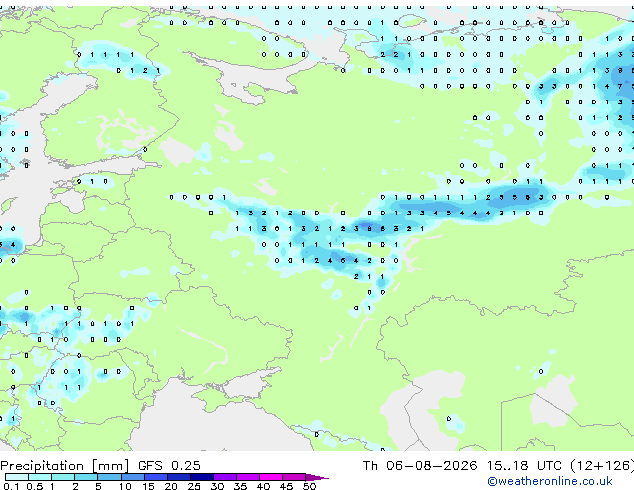Click the purple arrow tip above 50 mm
Screen dimensions: 634x490
pyautogui.click(x=317, y=477)
